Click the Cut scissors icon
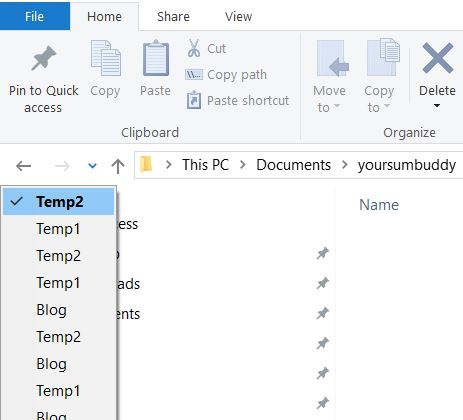This screenshot has width=463, height=420. coord(193,48)
